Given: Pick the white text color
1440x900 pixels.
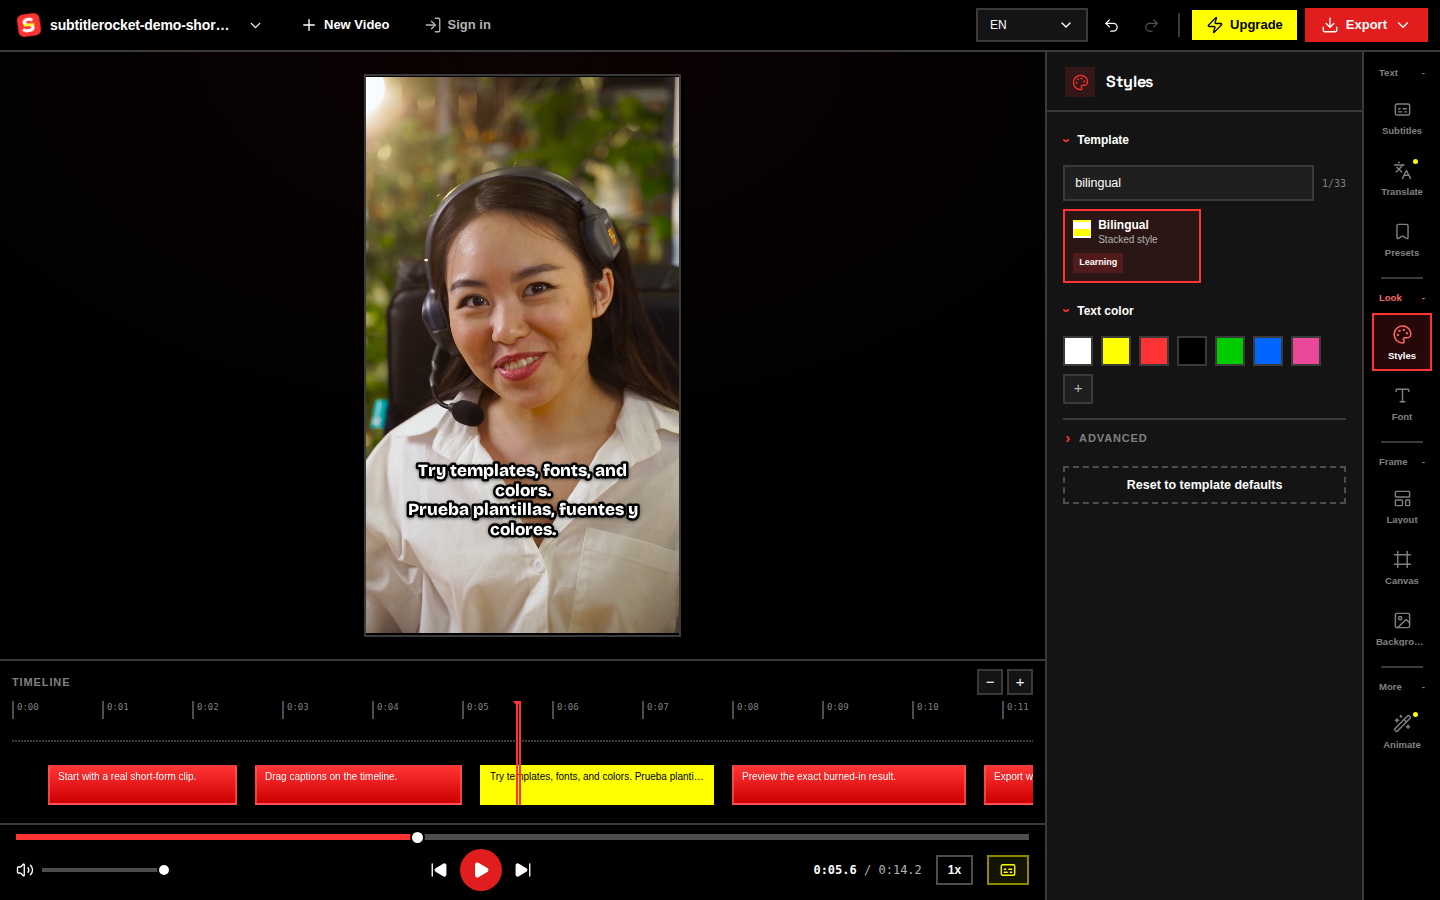Looking at the screenshot, I should [x=1078, y=351].
